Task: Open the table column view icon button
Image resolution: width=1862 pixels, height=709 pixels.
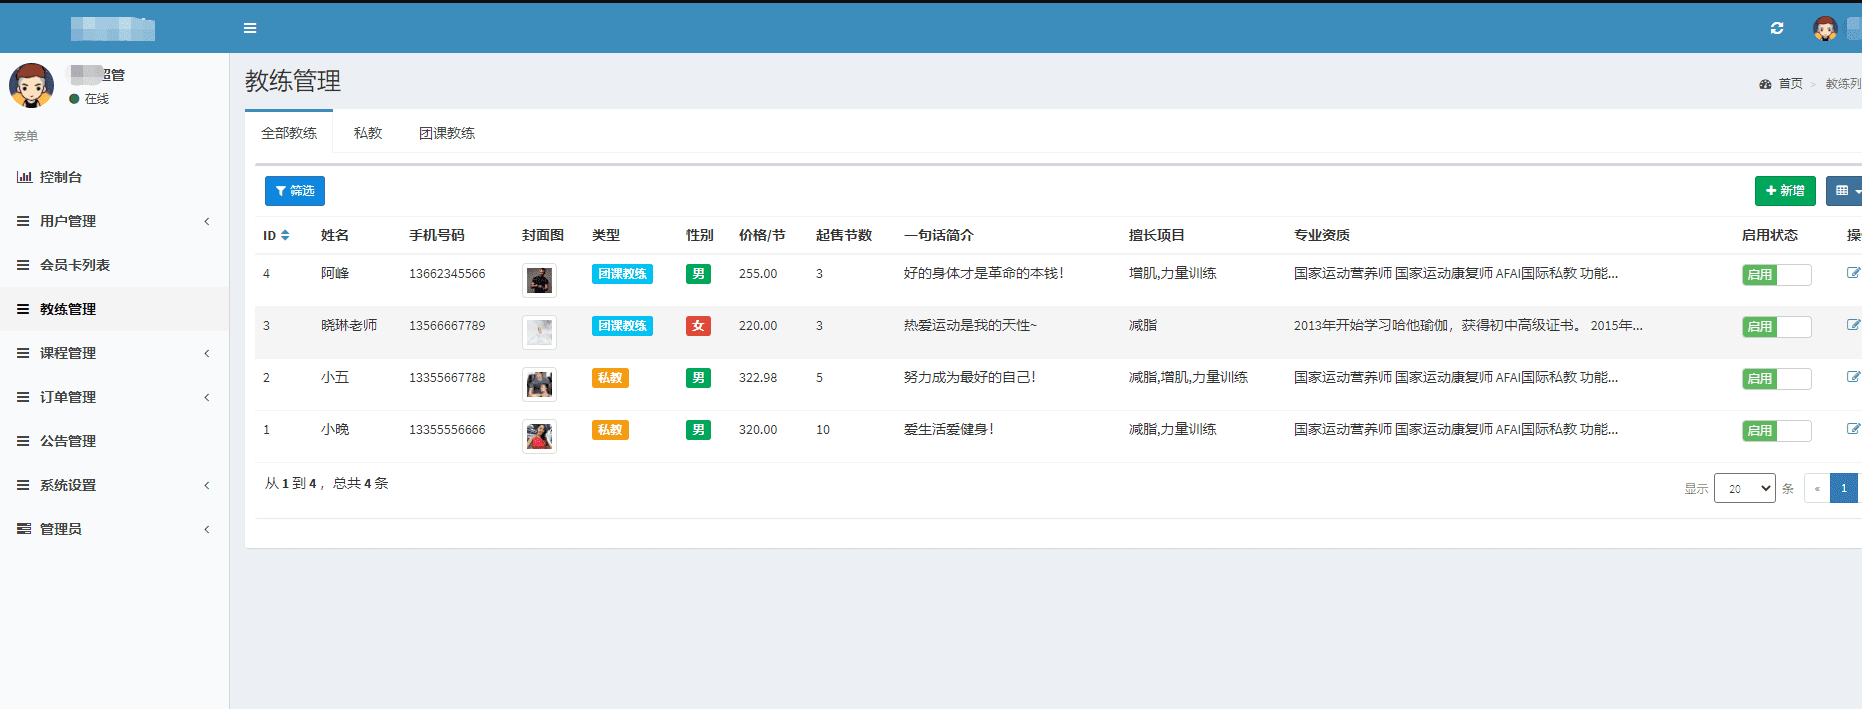Action: pyautogui.click(x=1843, y=191)
